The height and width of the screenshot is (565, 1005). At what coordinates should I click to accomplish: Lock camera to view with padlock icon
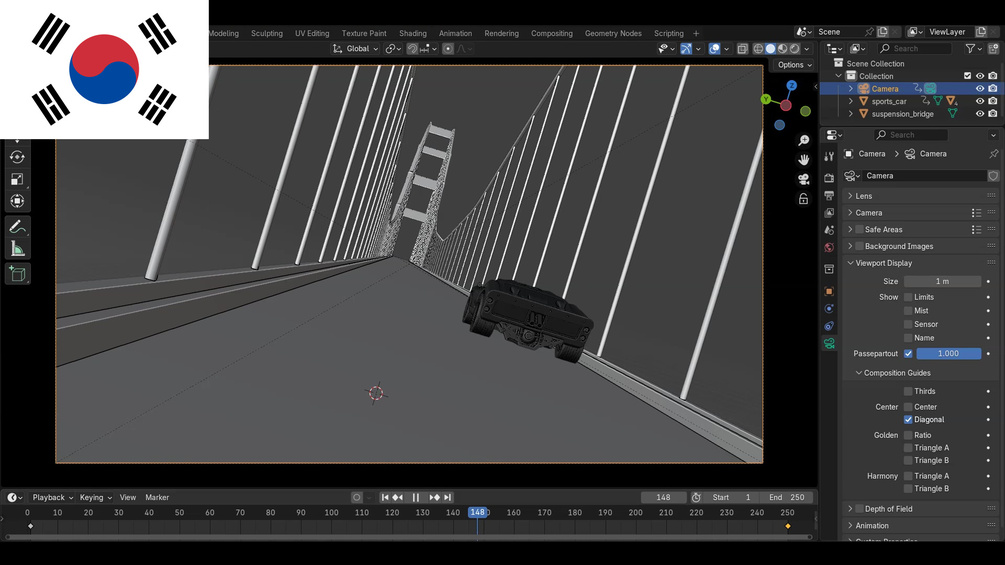(803, 199)
